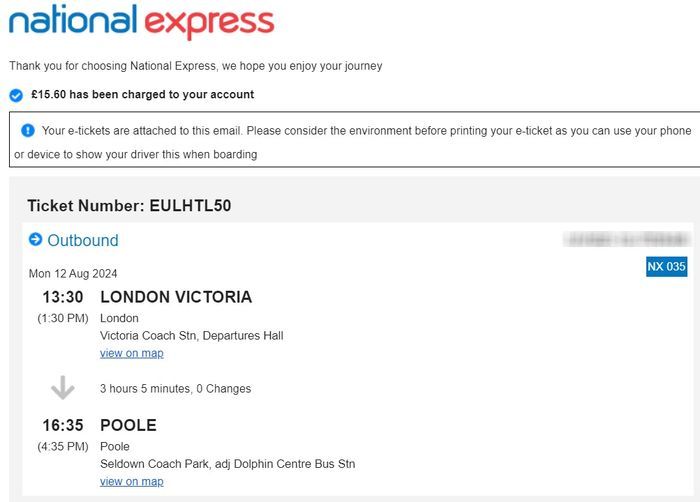Image resolution: width=700 pixels, height=502 pixels.
Task: Click the info icon in e-ticket notice
Action: (27, 130)
